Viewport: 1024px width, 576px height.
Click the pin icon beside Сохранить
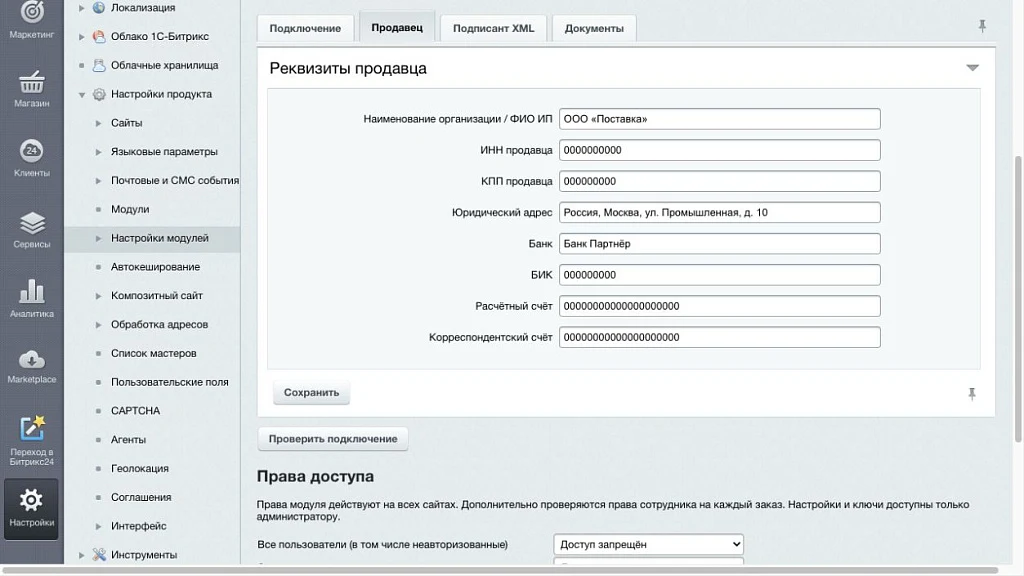(972, 394)
